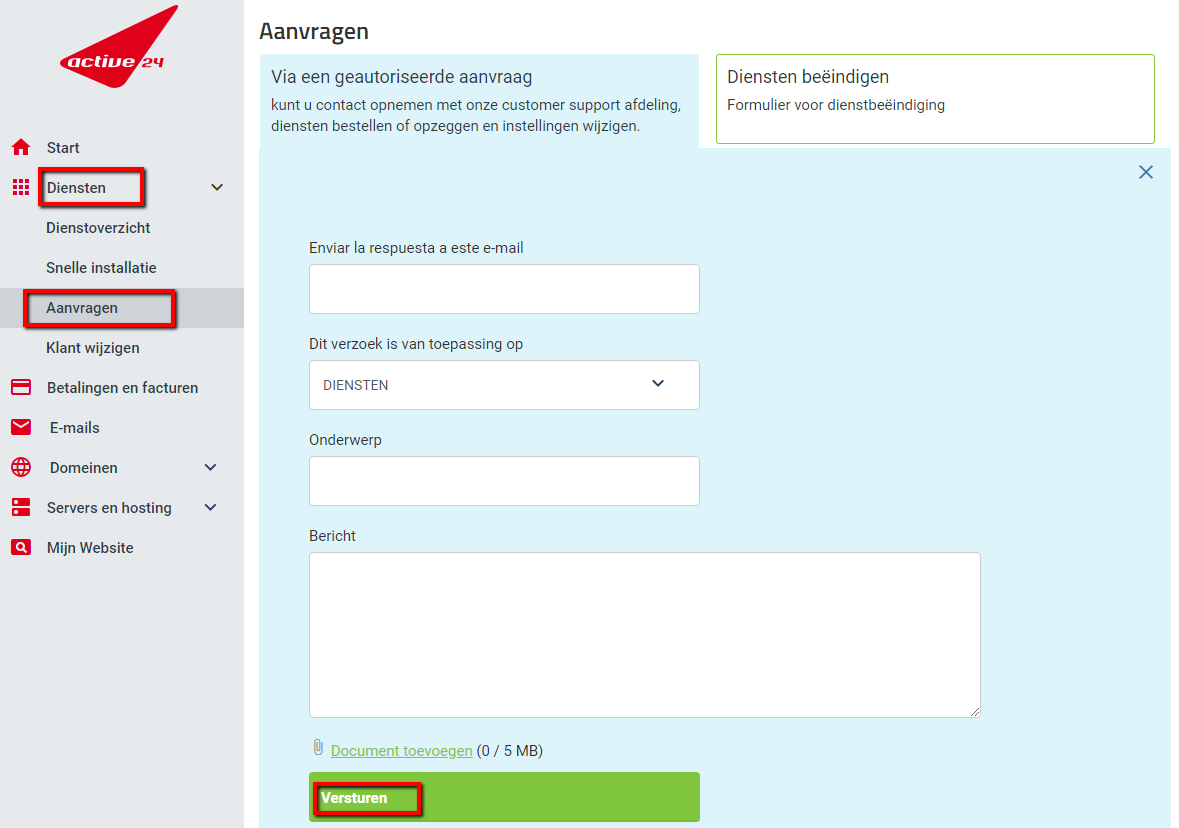1179x828 pixels.
Task: Open Betalingen en facturen
Action: pyautogui.click(x=123, y=388)
